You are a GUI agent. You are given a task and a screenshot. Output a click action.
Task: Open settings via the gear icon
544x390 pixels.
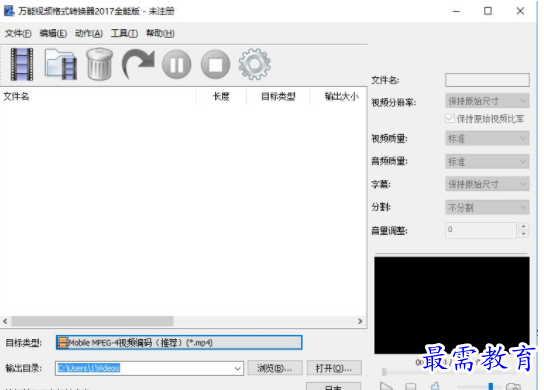pyautogui.click(x=254, y=64)
